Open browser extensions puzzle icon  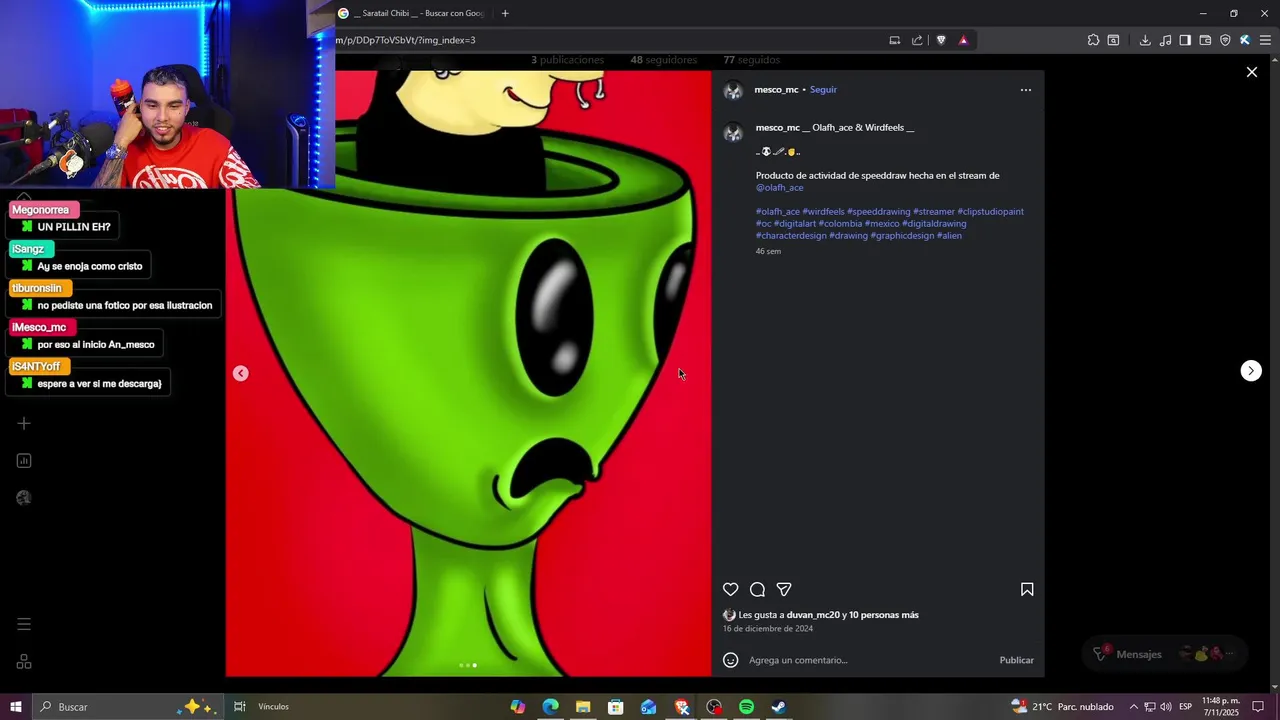pos(1093,40)
